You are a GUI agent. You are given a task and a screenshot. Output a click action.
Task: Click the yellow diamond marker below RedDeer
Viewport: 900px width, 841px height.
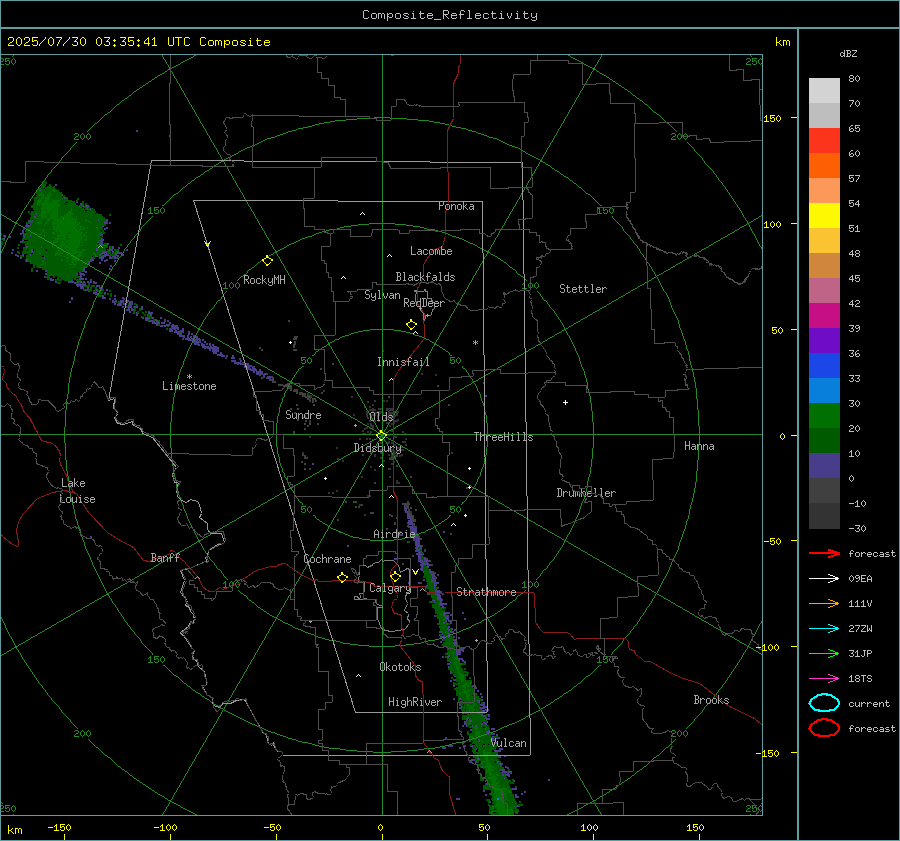[x=411, y=325]
